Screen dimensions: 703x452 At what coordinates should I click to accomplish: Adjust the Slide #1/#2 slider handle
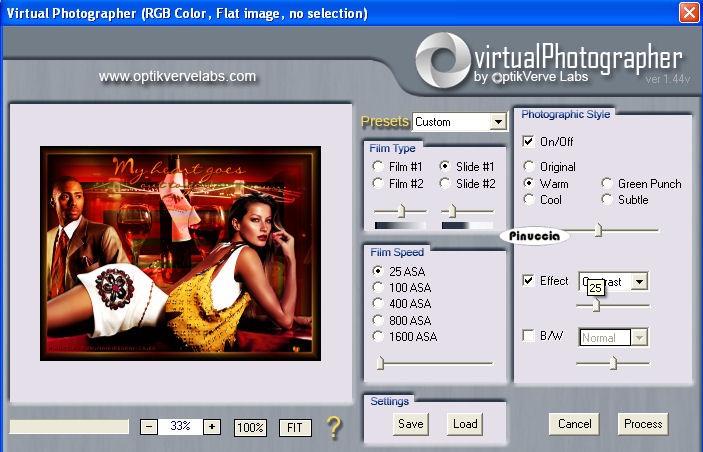(452, 210)
